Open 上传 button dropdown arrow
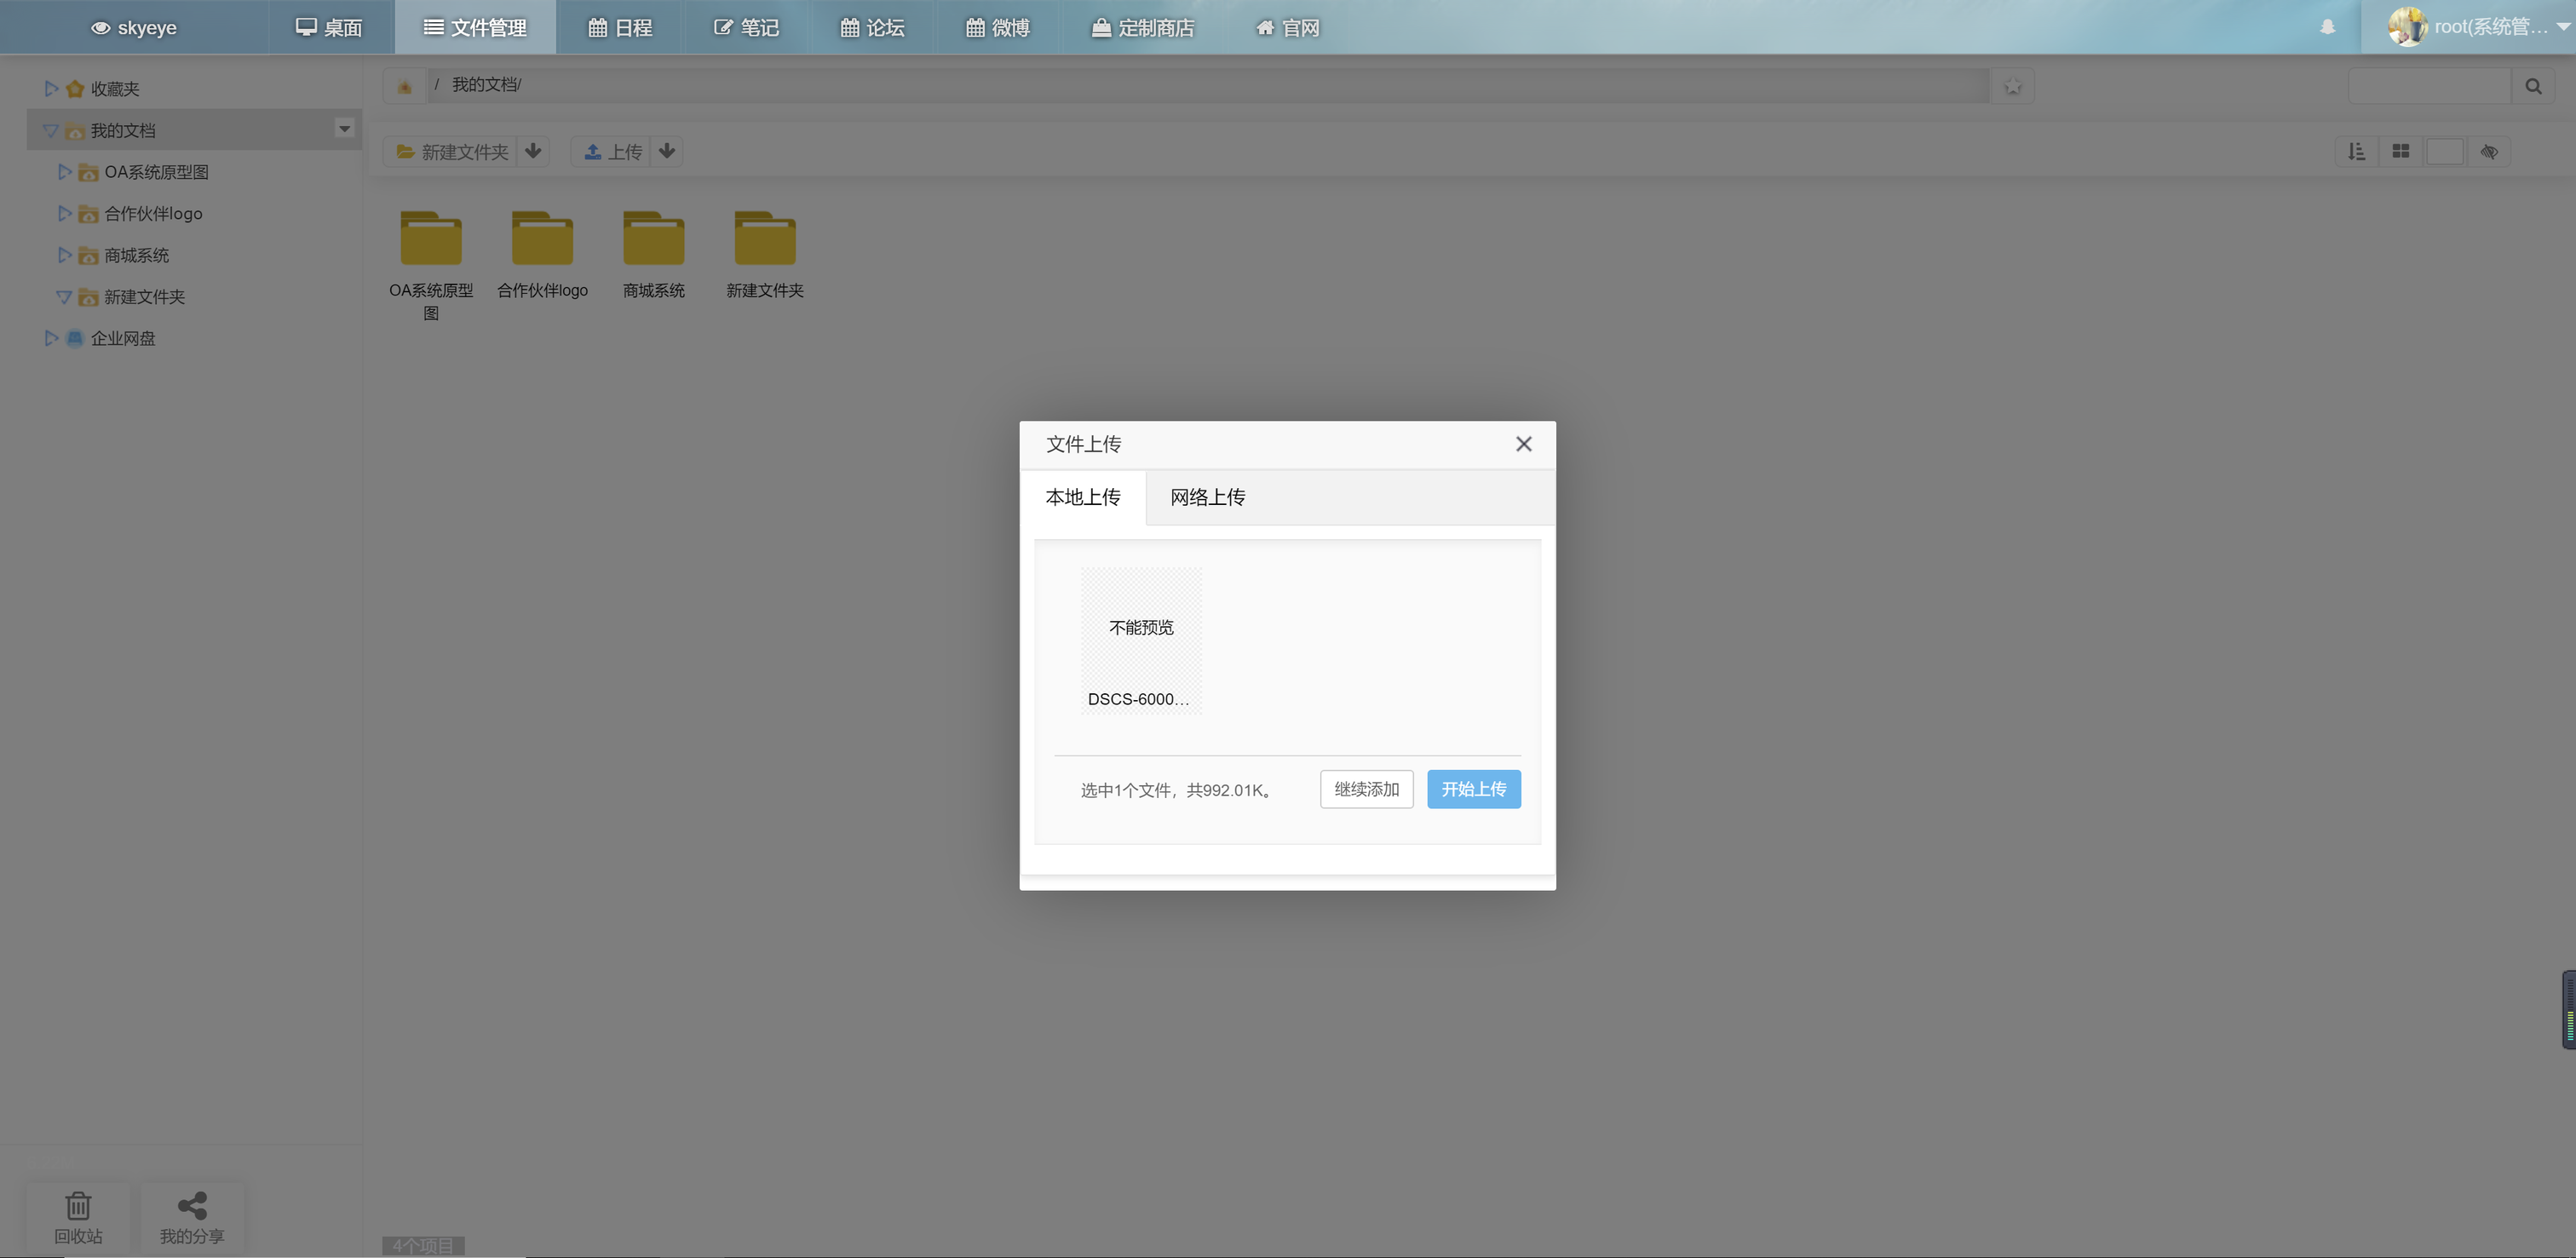Viewport: 2576px width, 1258px height. click(x=667, y=151)
